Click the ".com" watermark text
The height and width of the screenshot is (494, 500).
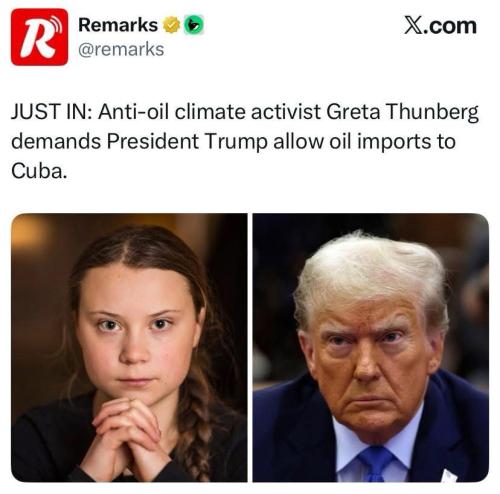[x=450, y=27]
